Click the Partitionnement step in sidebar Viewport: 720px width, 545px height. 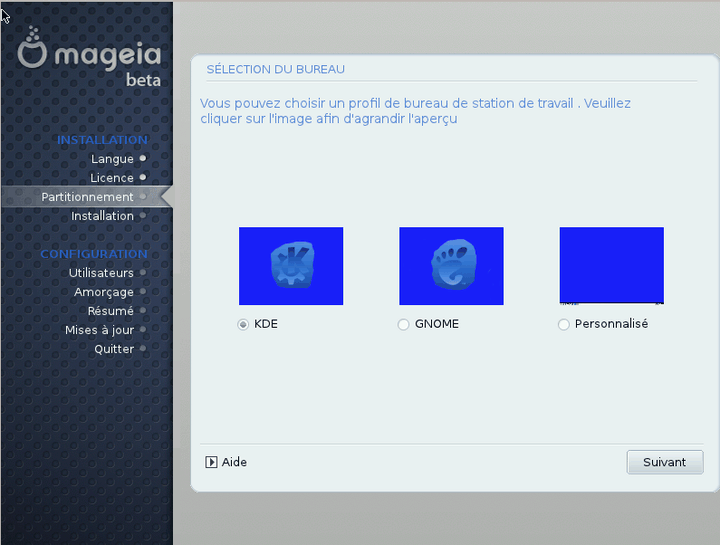(87, 197)
